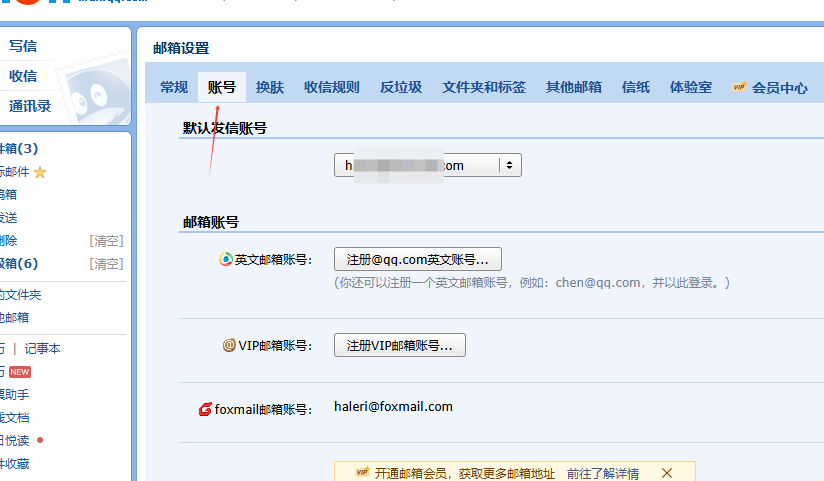The image size is (824, 481).
Task: Click the 默认发信账号 section heading
Action: click(224, 128)
